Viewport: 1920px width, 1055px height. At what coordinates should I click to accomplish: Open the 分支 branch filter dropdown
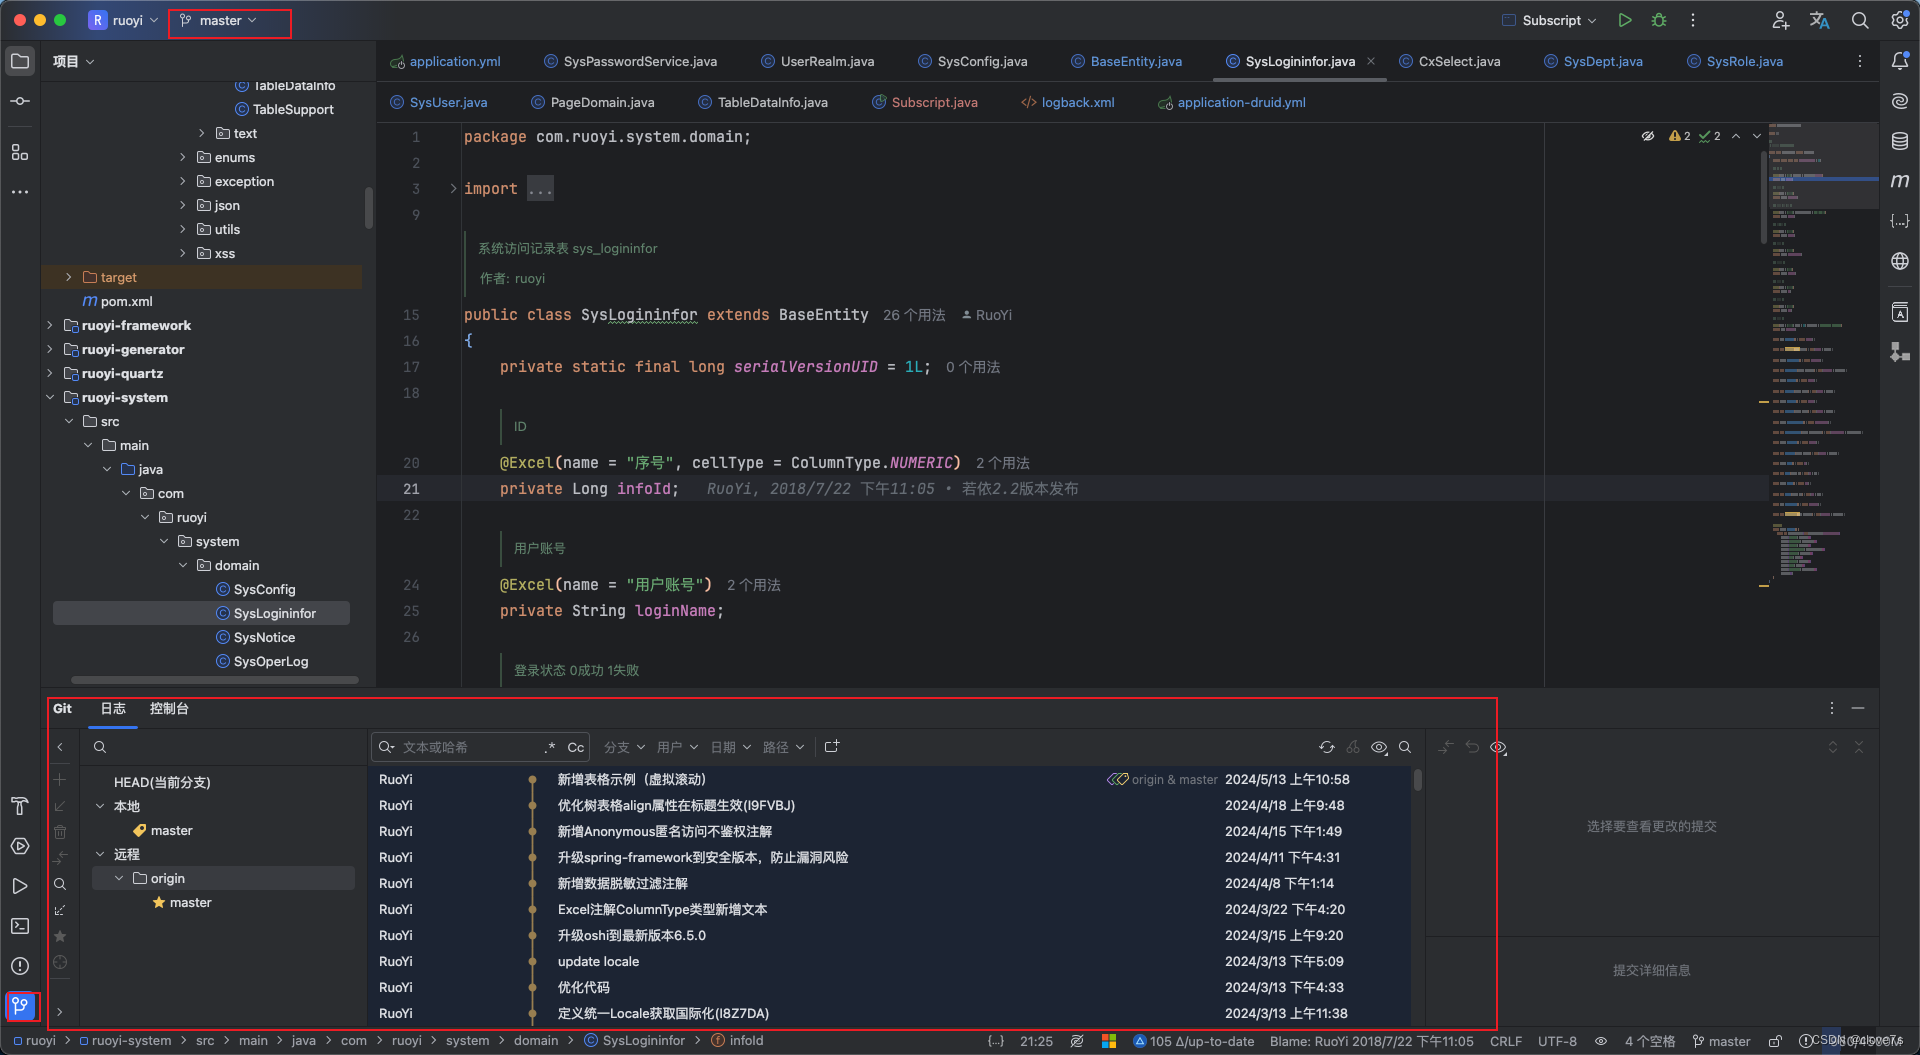[624, 747]
